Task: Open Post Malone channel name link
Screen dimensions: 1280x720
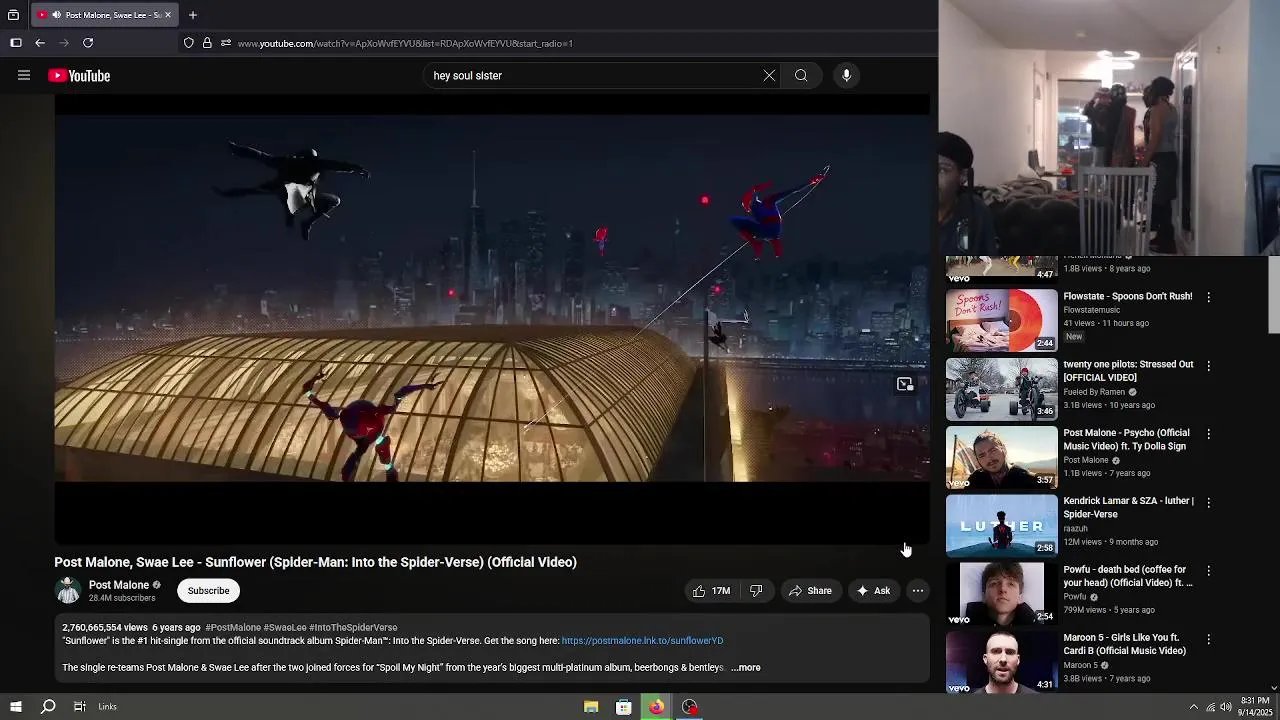Action: (119, 585)
